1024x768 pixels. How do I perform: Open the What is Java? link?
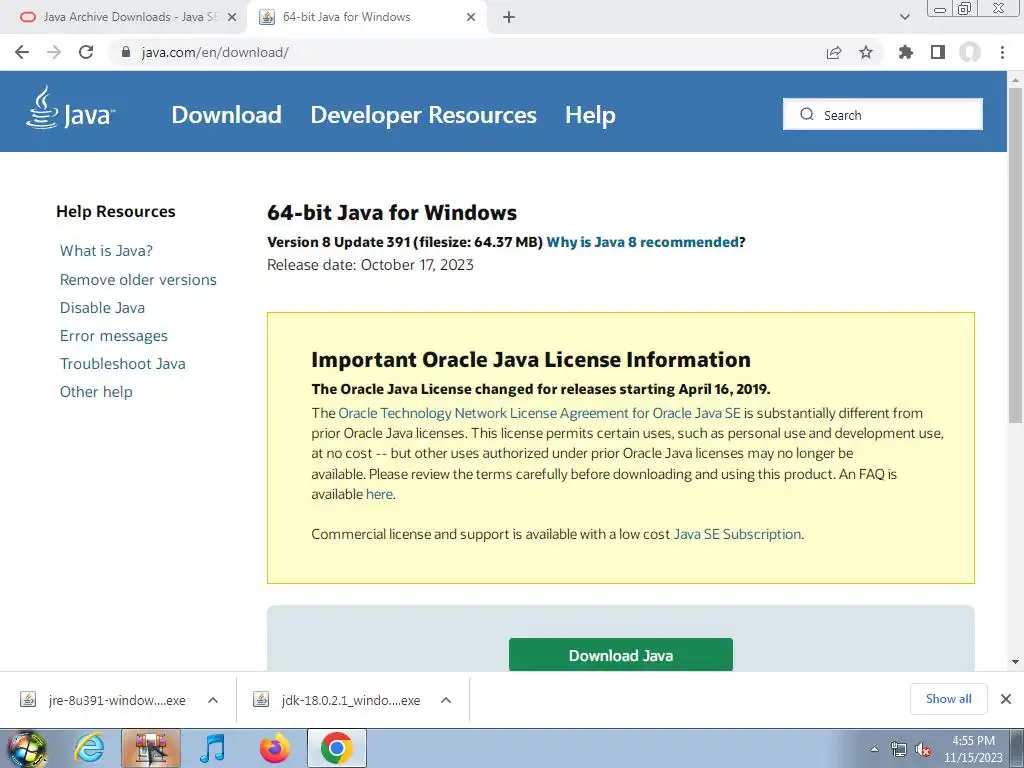click(106, 251)
